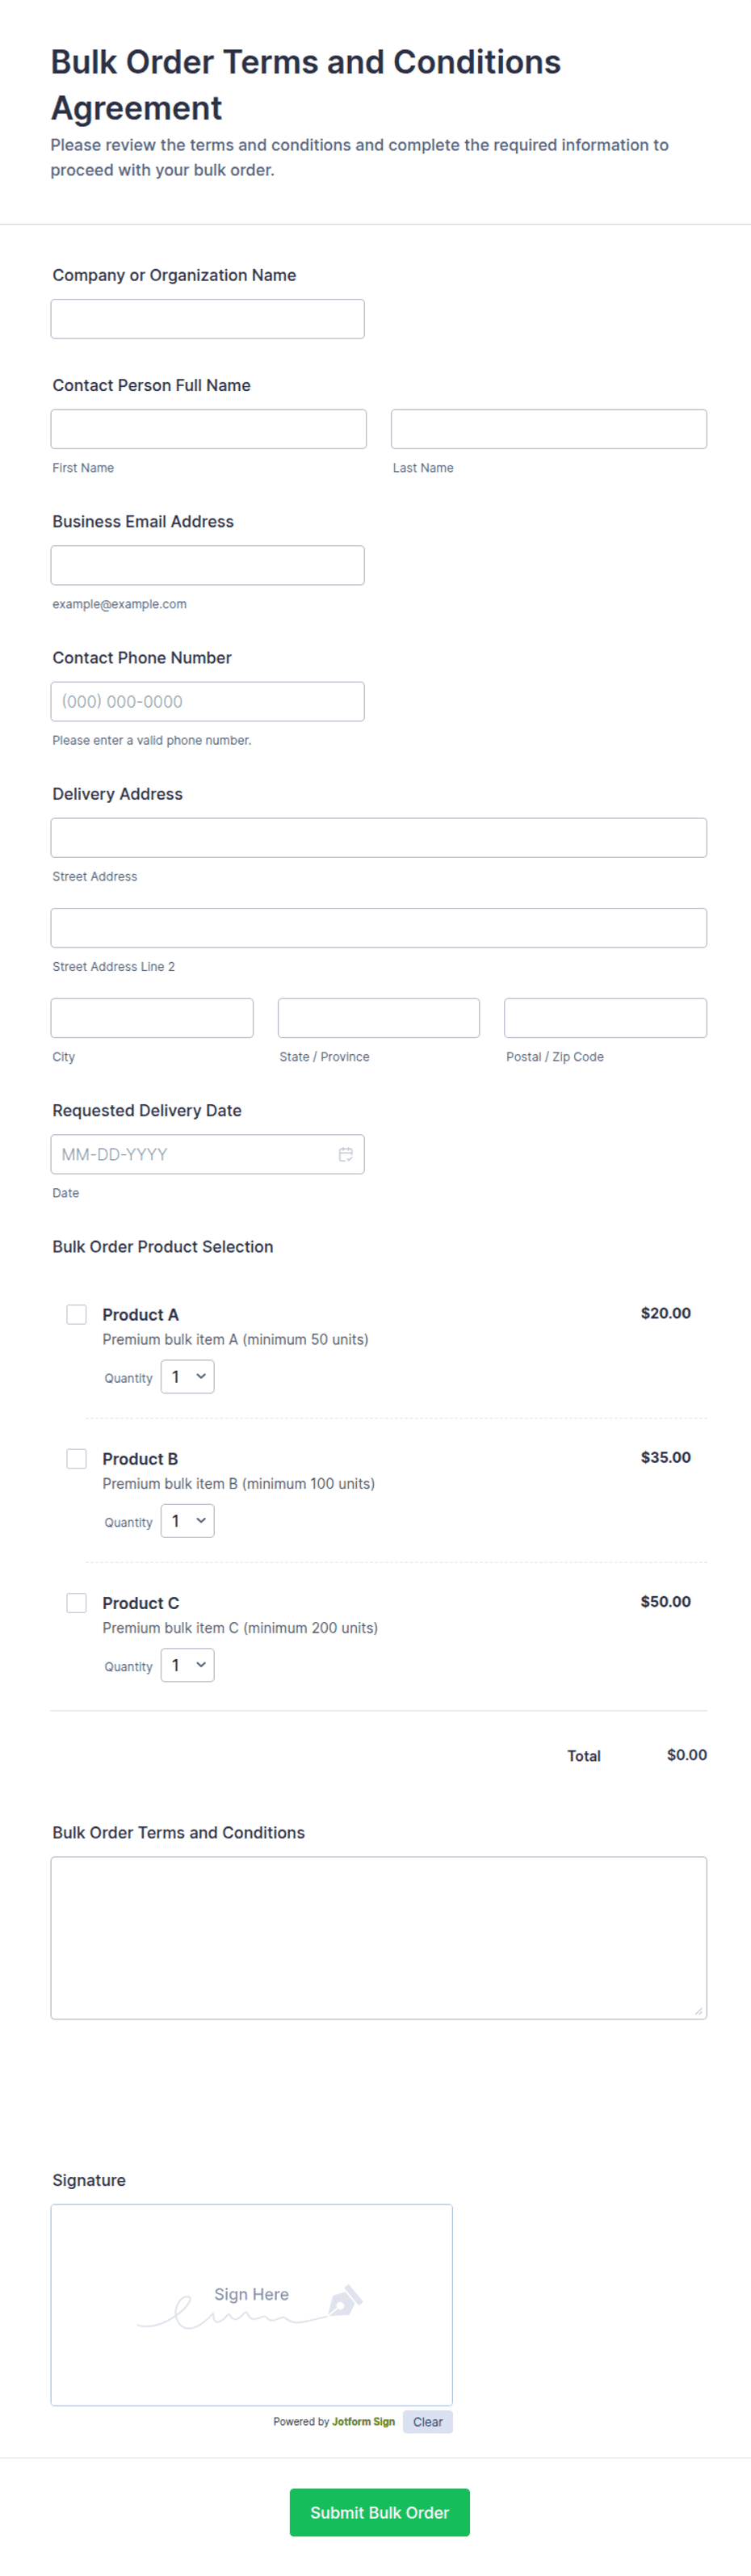Check the Product C checkbox
Image resolution: width=751 pixels, height=2576 pixels.
76,1602
